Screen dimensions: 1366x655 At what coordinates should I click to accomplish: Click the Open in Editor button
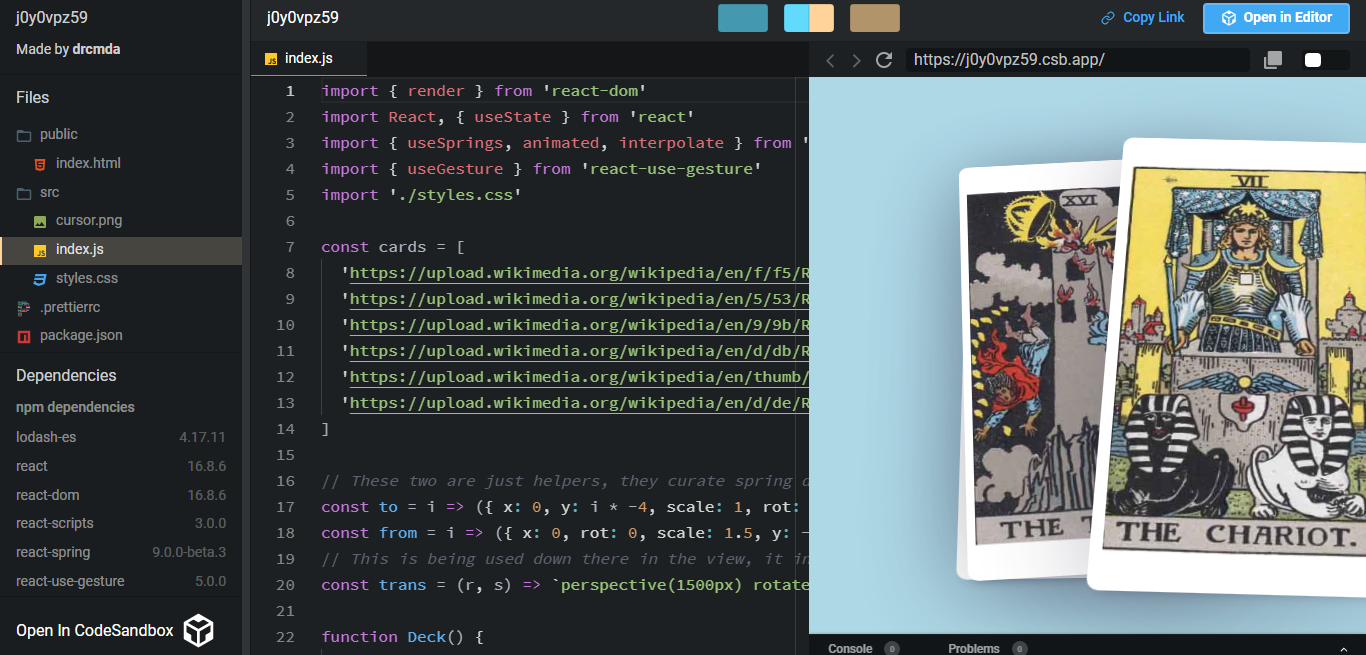pos(1276,18)
